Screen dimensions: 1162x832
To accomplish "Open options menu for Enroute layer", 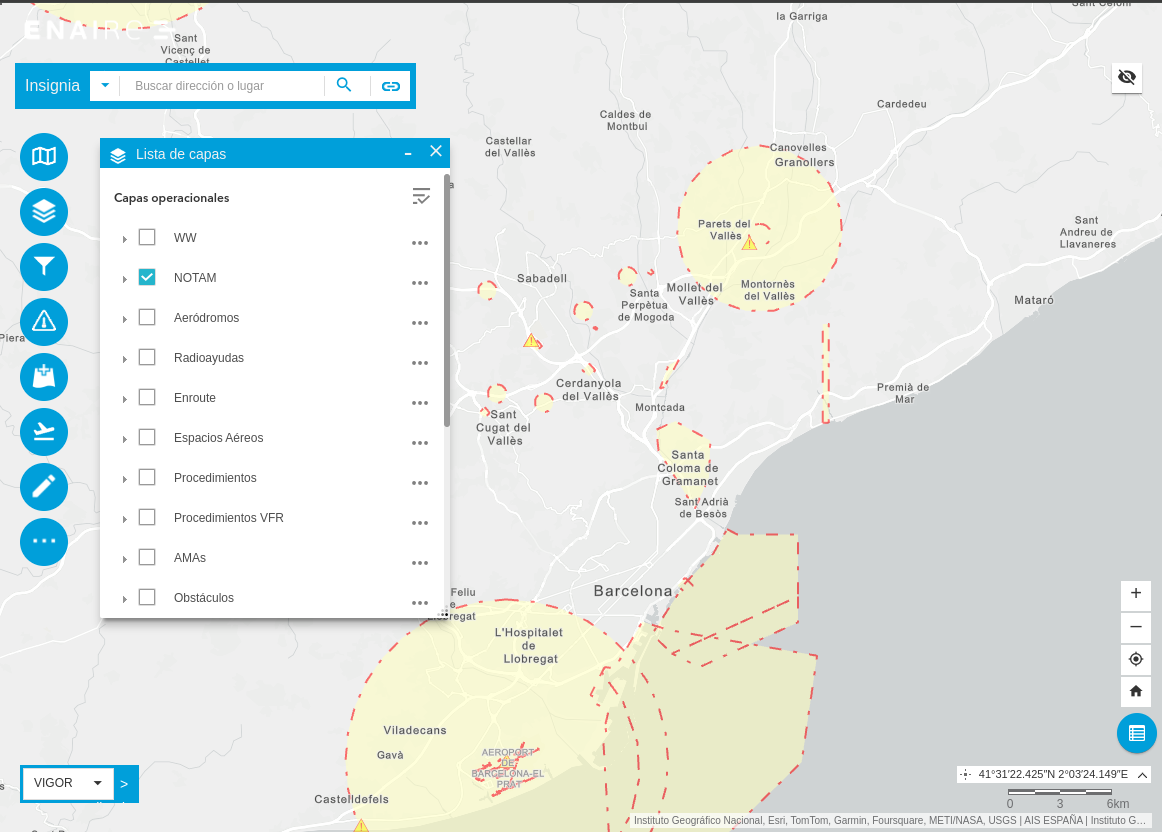I will click(x=420, y=403).
